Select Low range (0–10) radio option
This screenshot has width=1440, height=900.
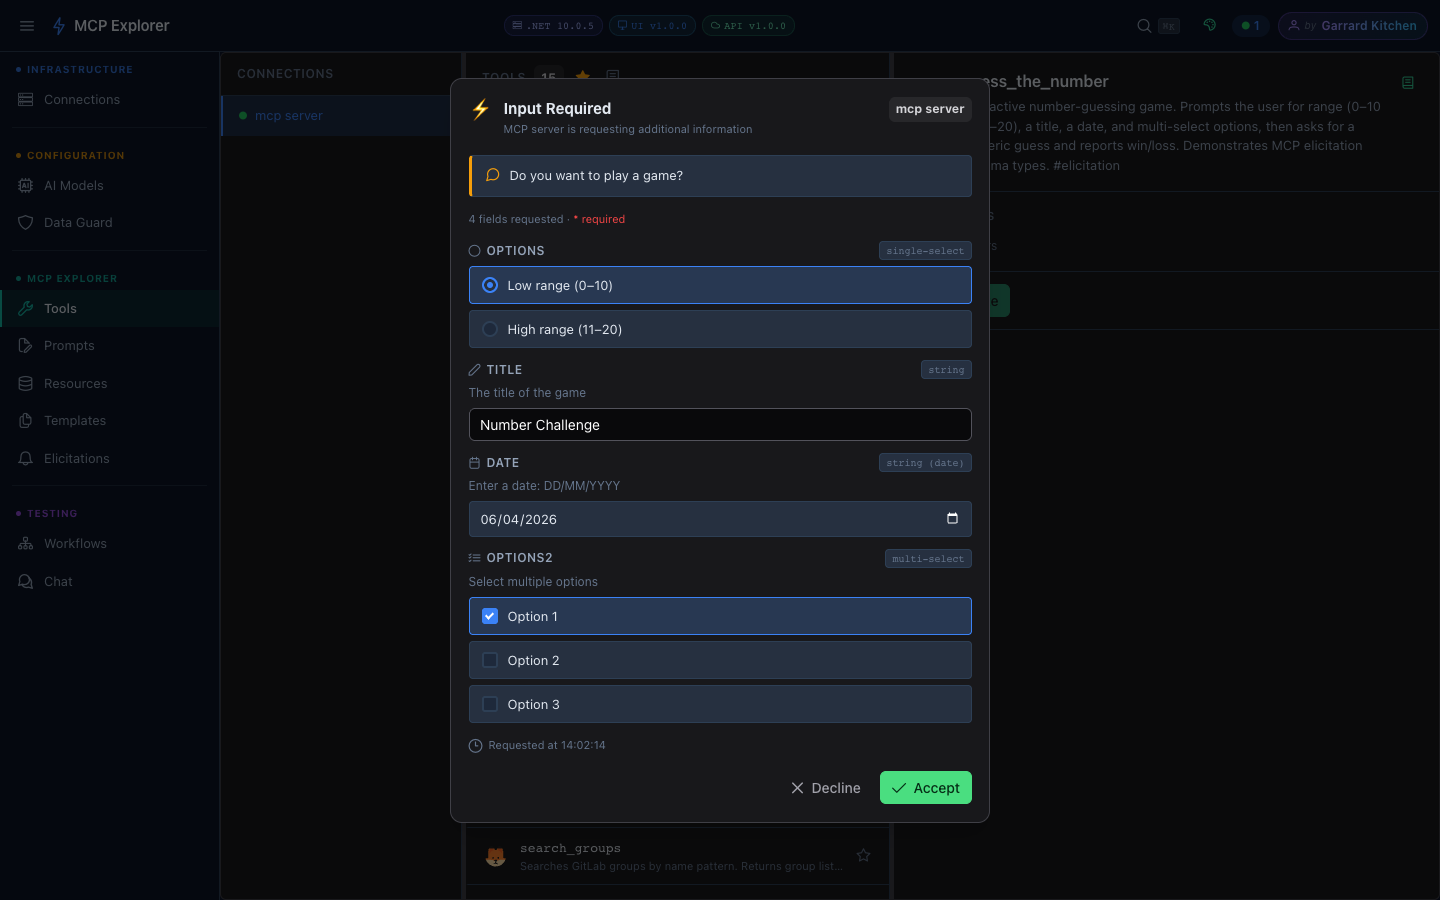pyautogui.click(x=490, y=285)
